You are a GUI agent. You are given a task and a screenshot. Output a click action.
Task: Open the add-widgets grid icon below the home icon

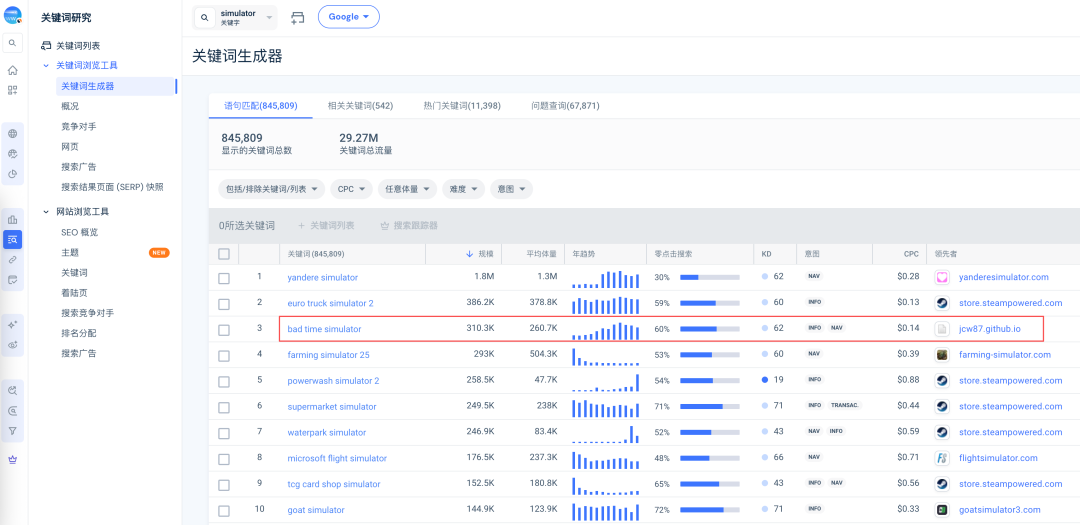pyautogui.click(x=12, y=90)
